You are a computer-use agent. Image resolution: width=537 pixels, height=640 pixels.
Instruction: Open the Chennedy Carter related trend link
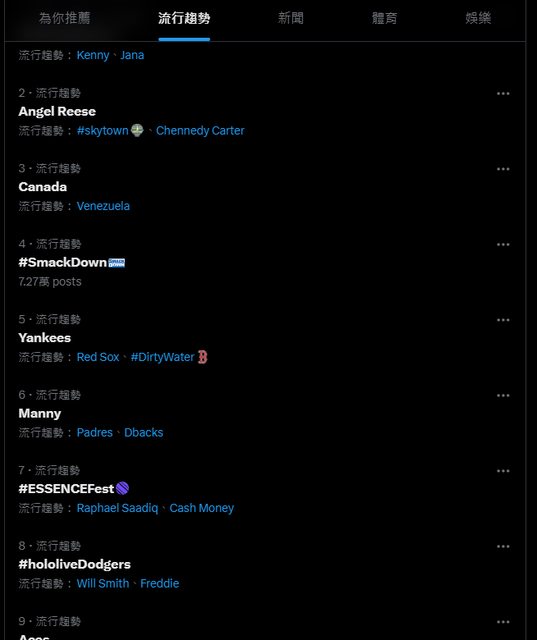[x=200, y=131]
